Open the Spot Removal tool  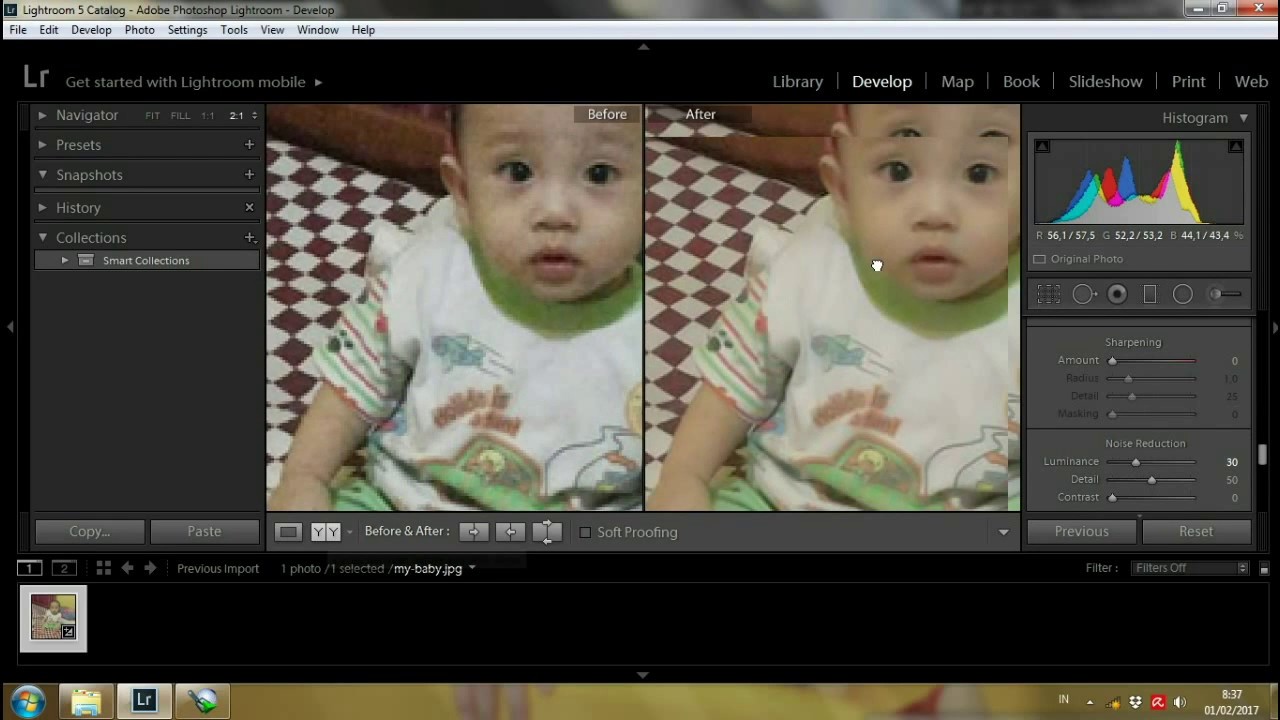1083,293
